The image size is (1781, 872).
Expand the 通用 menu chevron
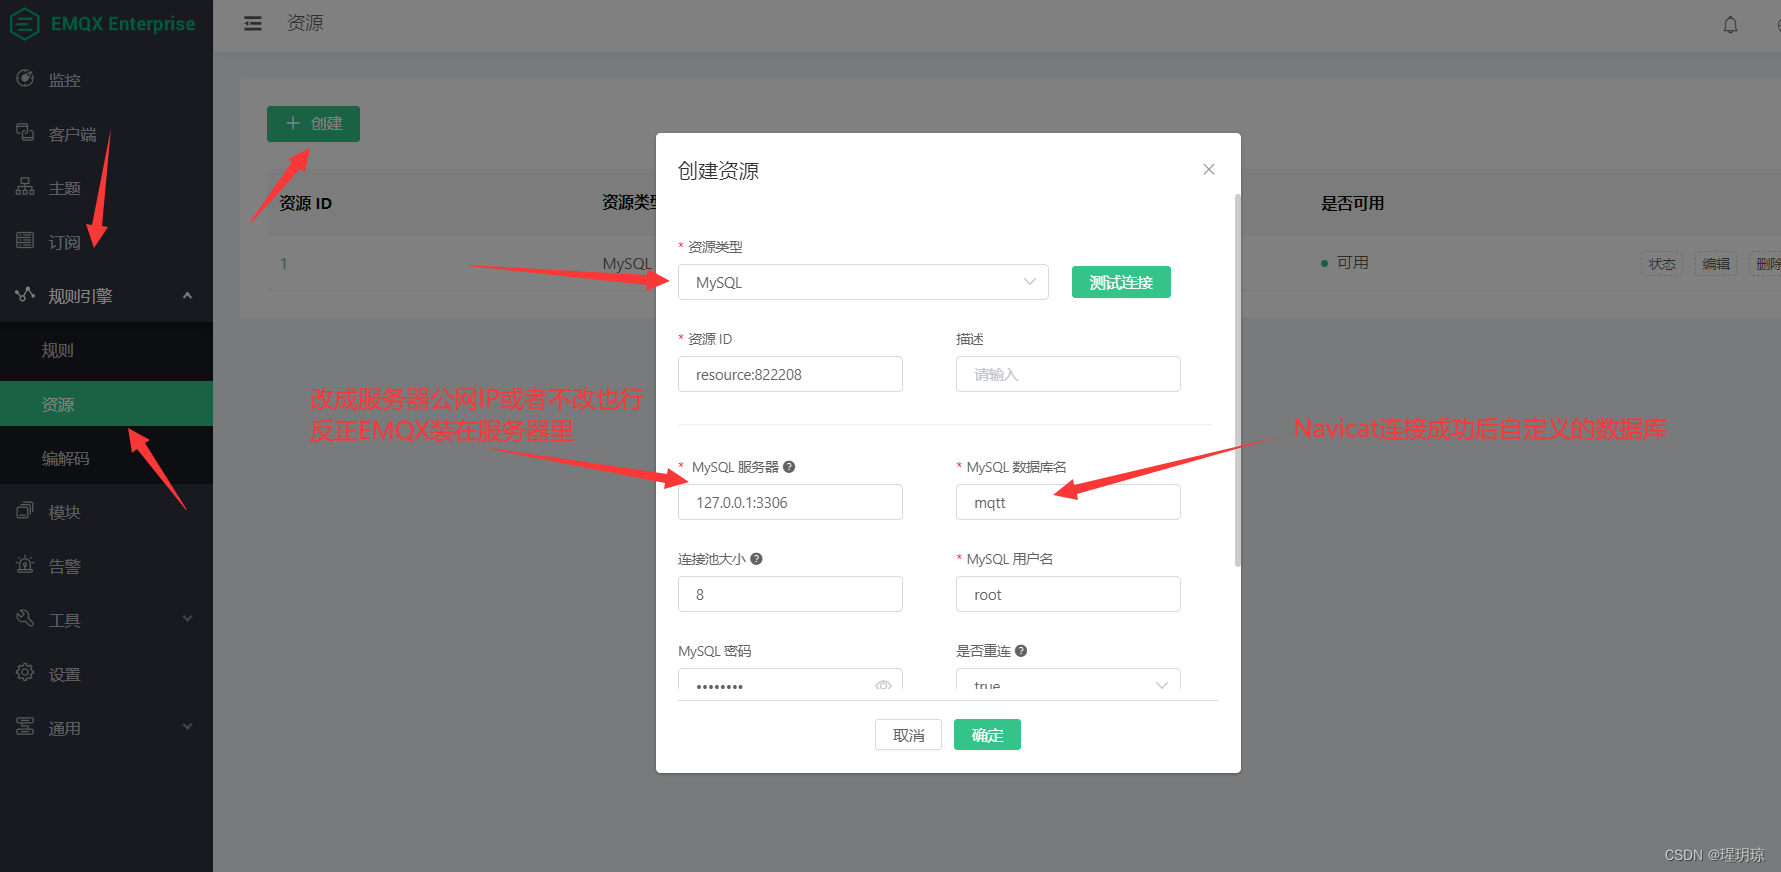point(187,727)
